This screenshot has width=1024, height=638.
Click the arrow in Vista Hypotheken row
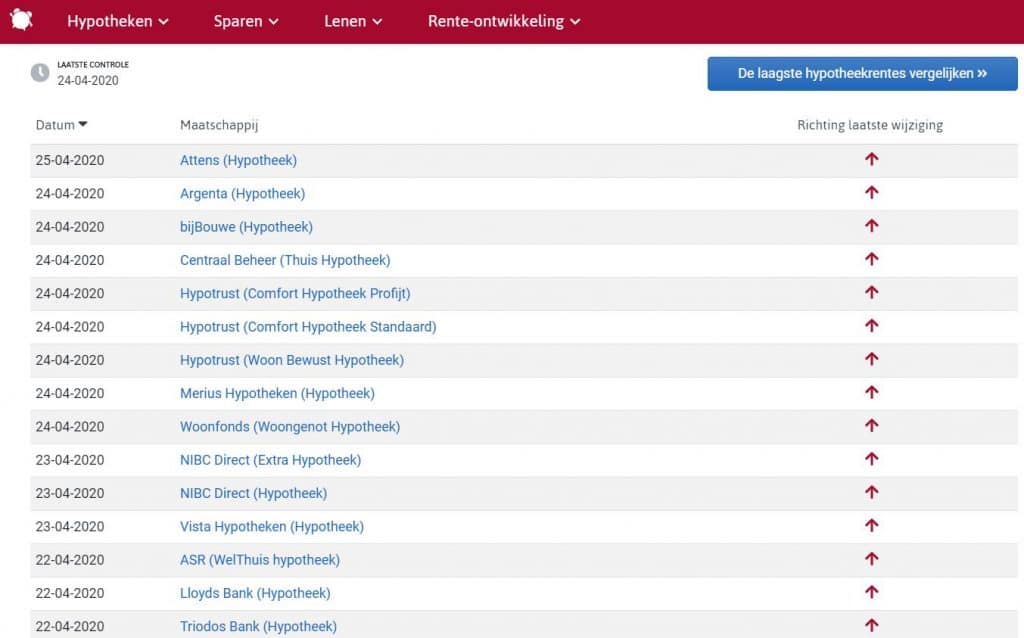(871, 526)
